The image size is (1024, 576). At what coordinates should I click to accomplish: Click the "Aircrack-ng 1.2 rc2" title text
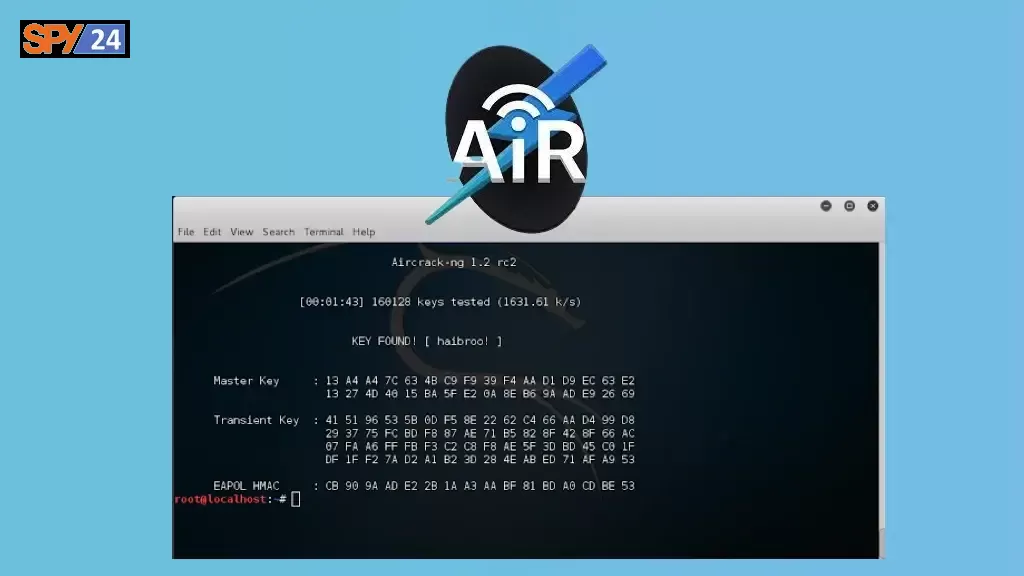pos(454,263)
